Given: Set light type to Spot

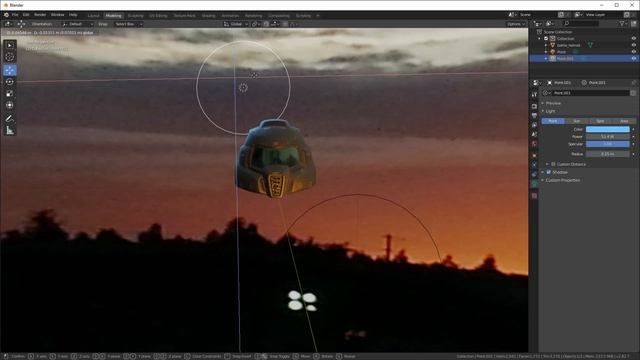Looking at the screenshot, I should tap(600, 121).
